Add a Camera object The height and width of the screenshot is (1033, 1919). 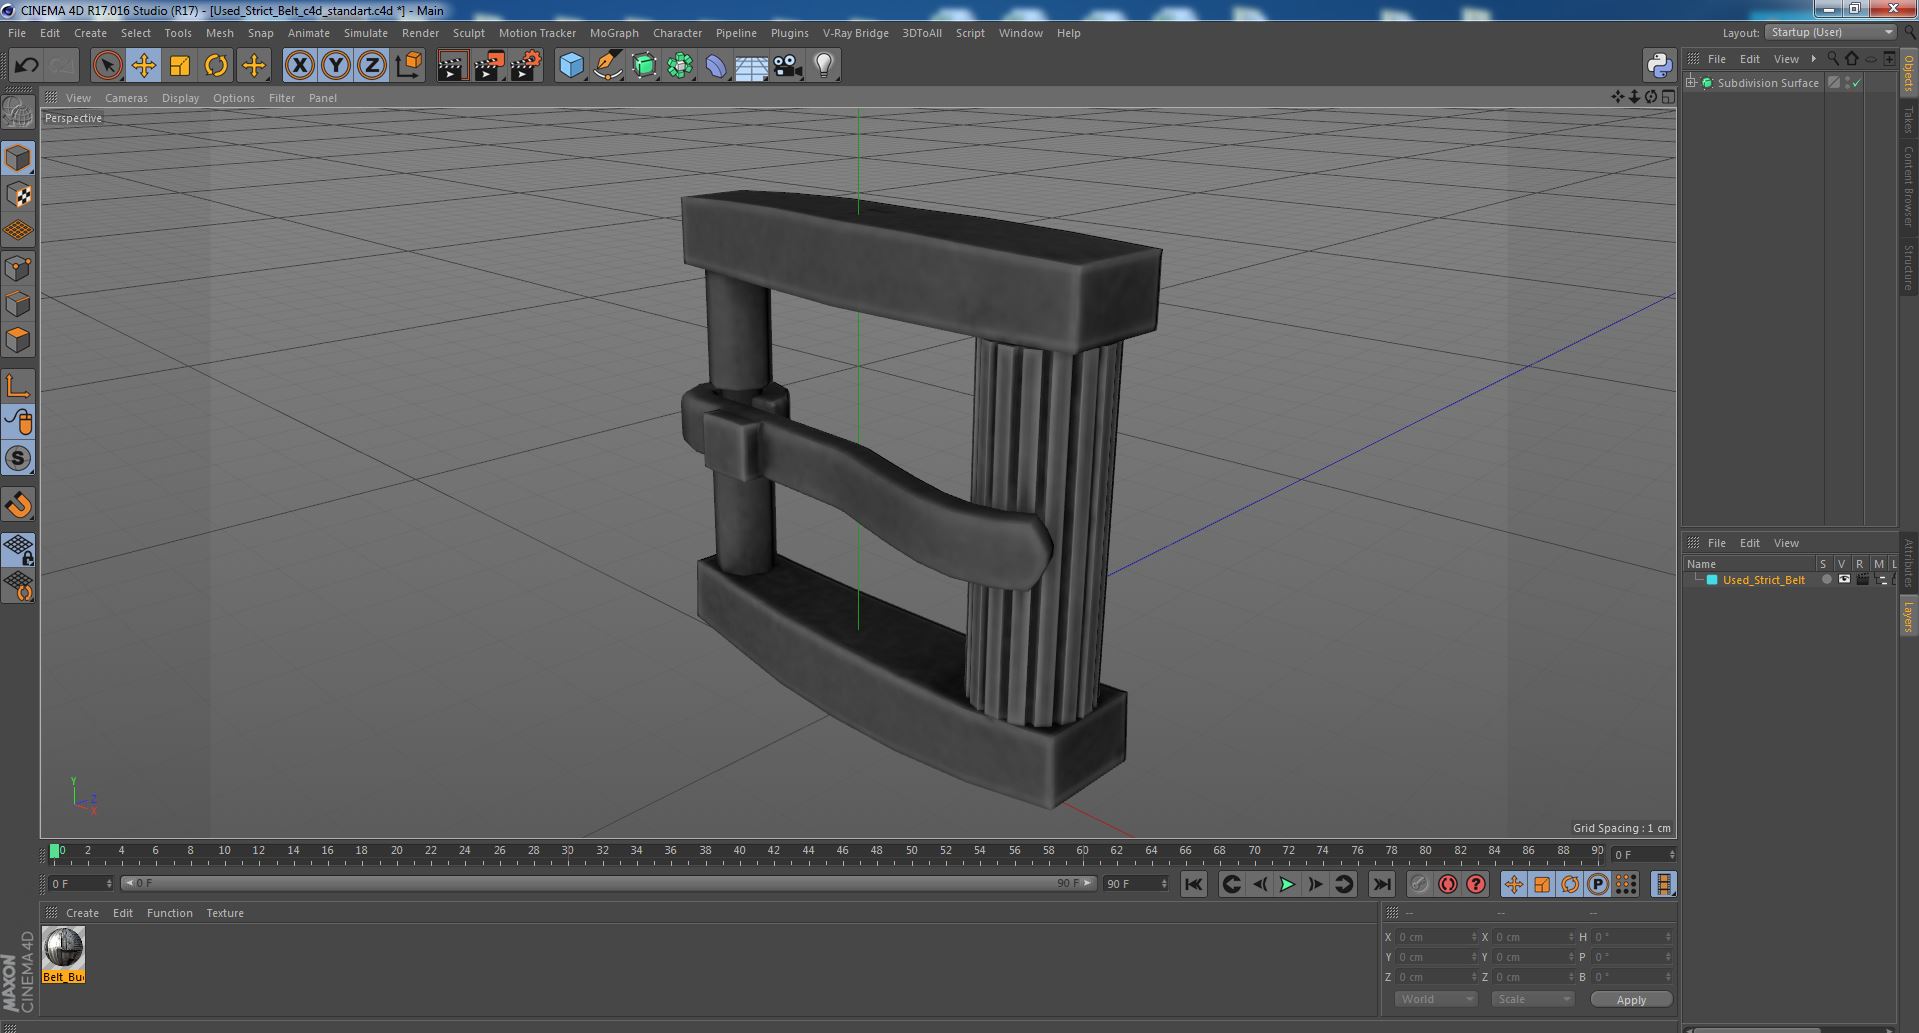click(788, 66)
